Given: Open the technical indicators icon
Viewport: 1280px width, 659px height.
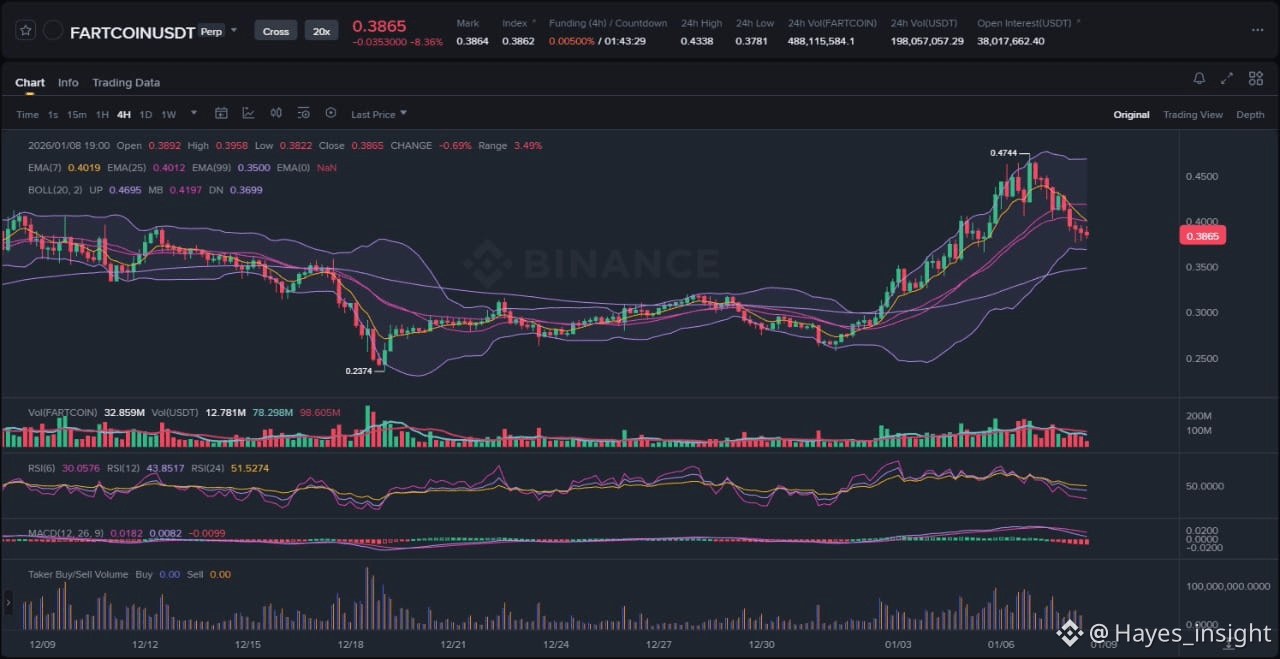Looking at the screenshot, I should click(248, 114).
